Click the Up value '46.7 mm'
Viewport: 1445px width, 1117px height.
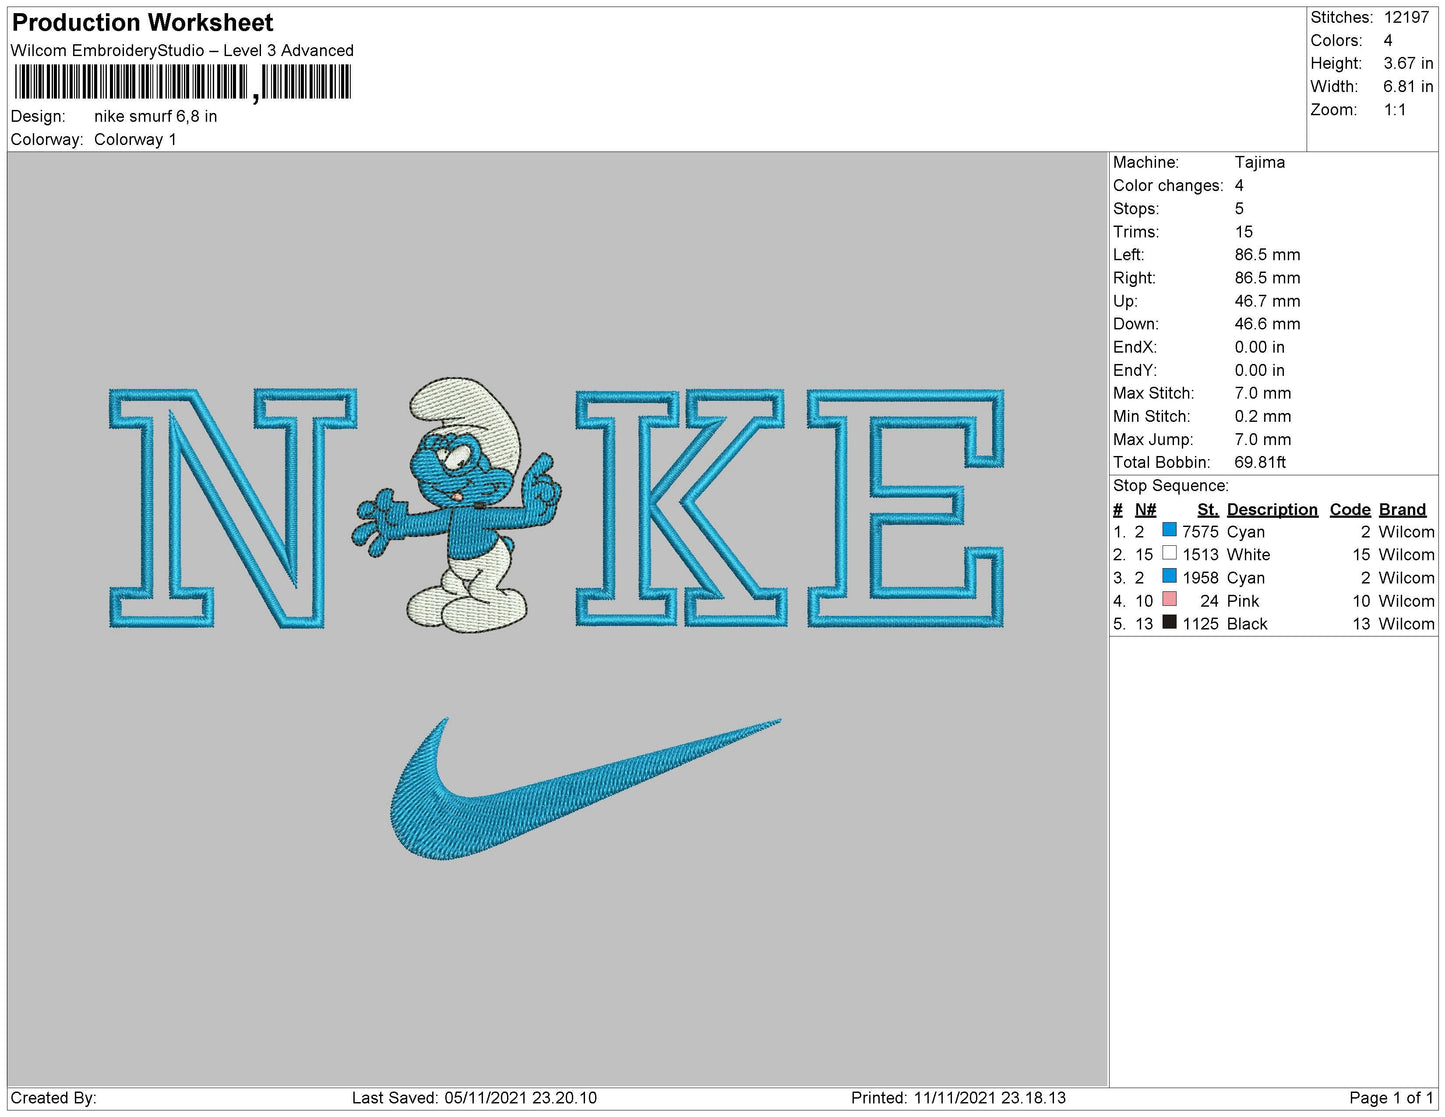[x=1268, y=300]
